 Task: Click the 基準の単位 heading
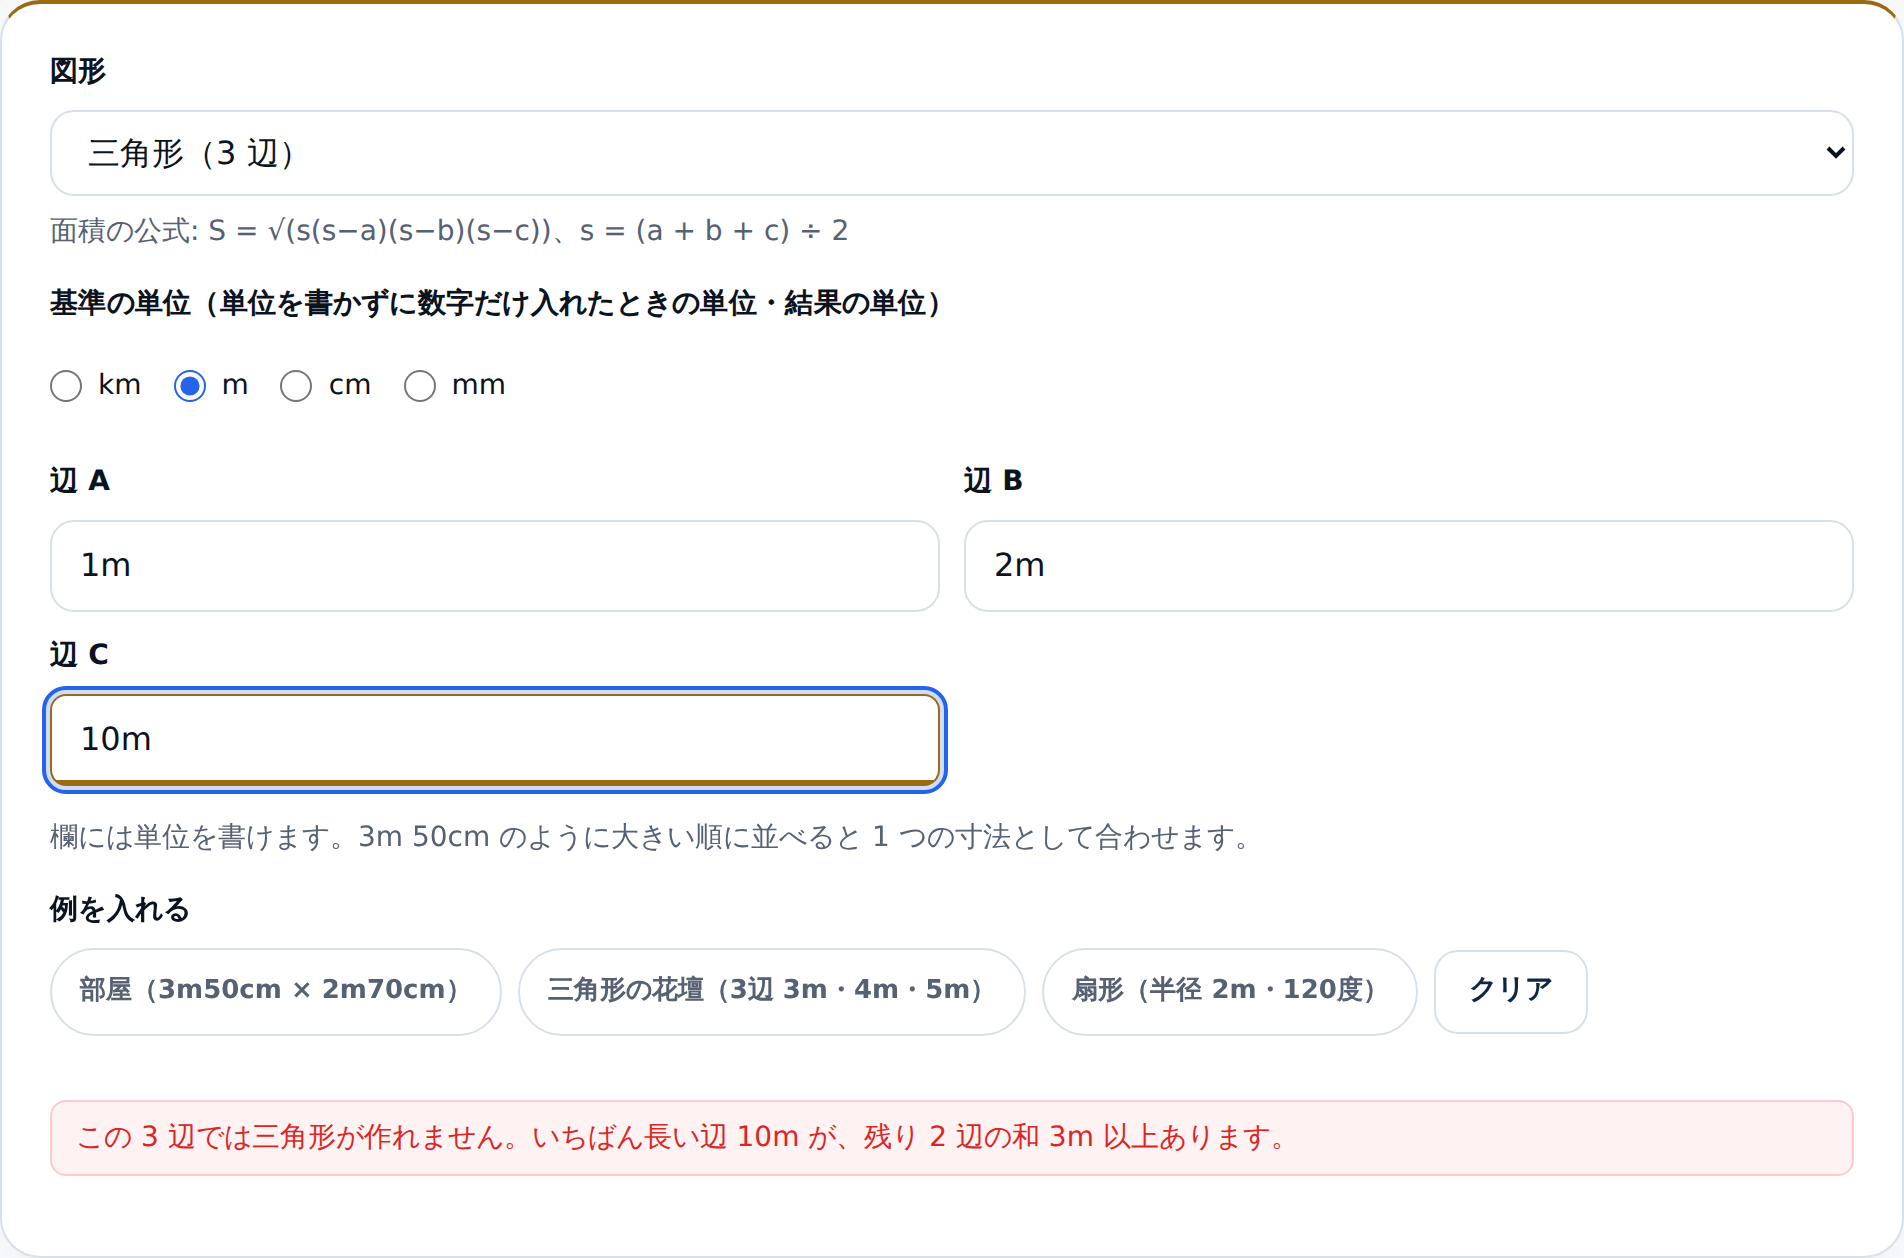(x=497, y=303)
